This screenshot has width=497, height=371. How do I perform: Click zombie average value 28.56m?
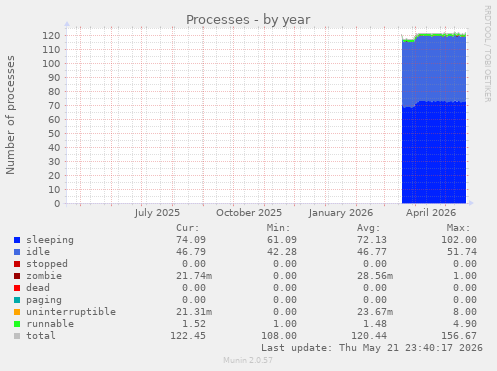click(x=375, y=276)
